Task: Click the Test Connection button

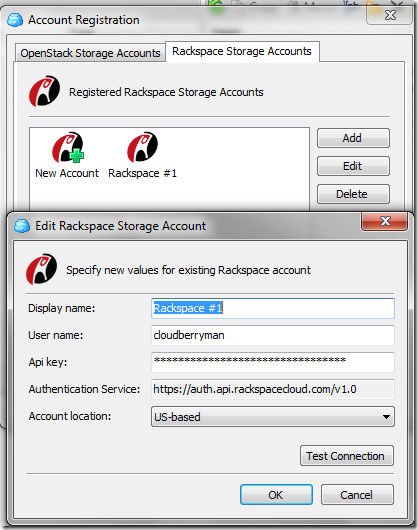Action: point(347,456)
